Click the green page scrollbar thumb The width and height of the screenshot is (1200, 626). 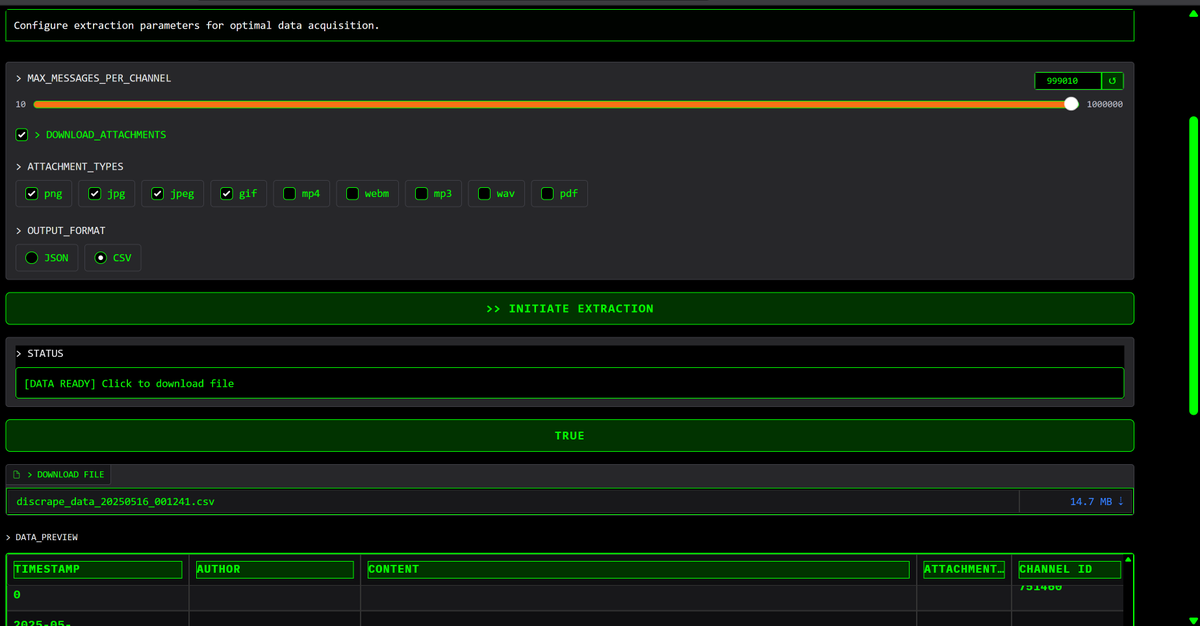1193,265
